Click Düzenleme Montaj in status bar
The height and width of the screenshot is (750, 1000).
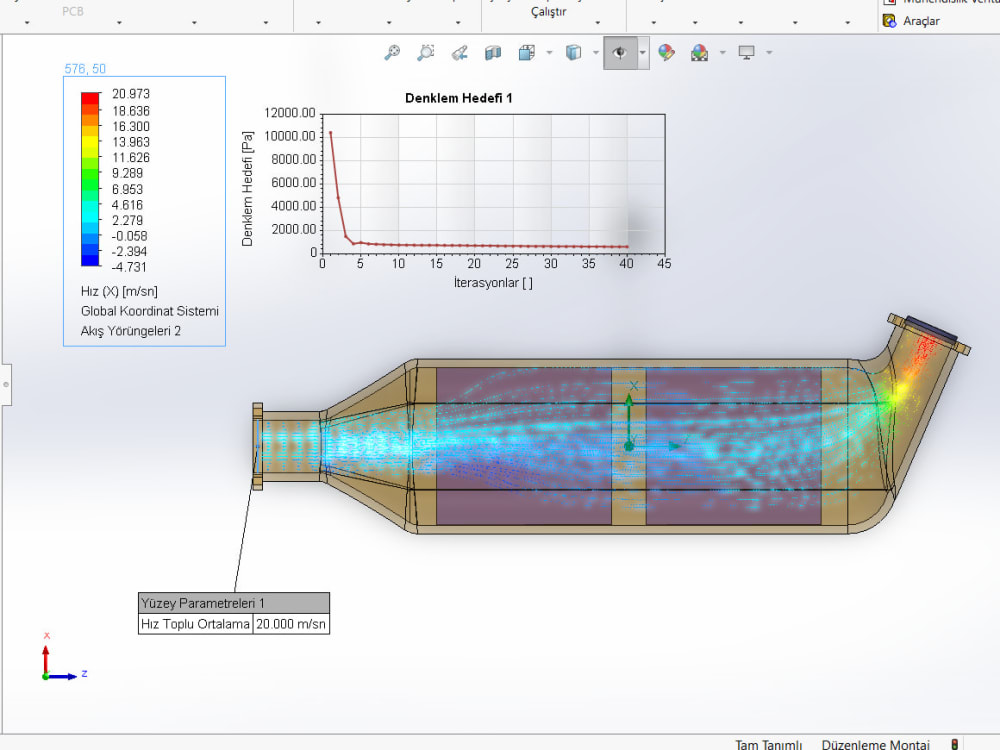876,745
